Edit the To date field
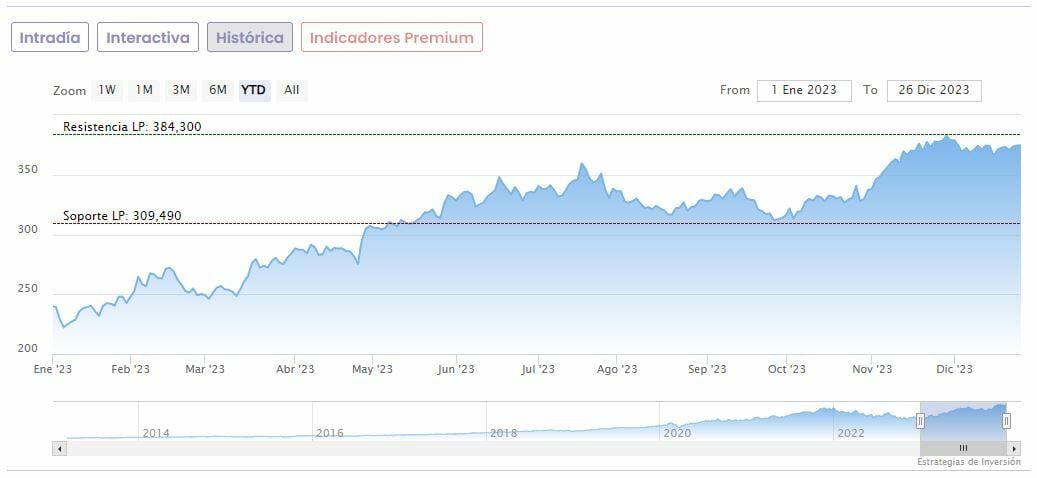 tap(934, 90)
